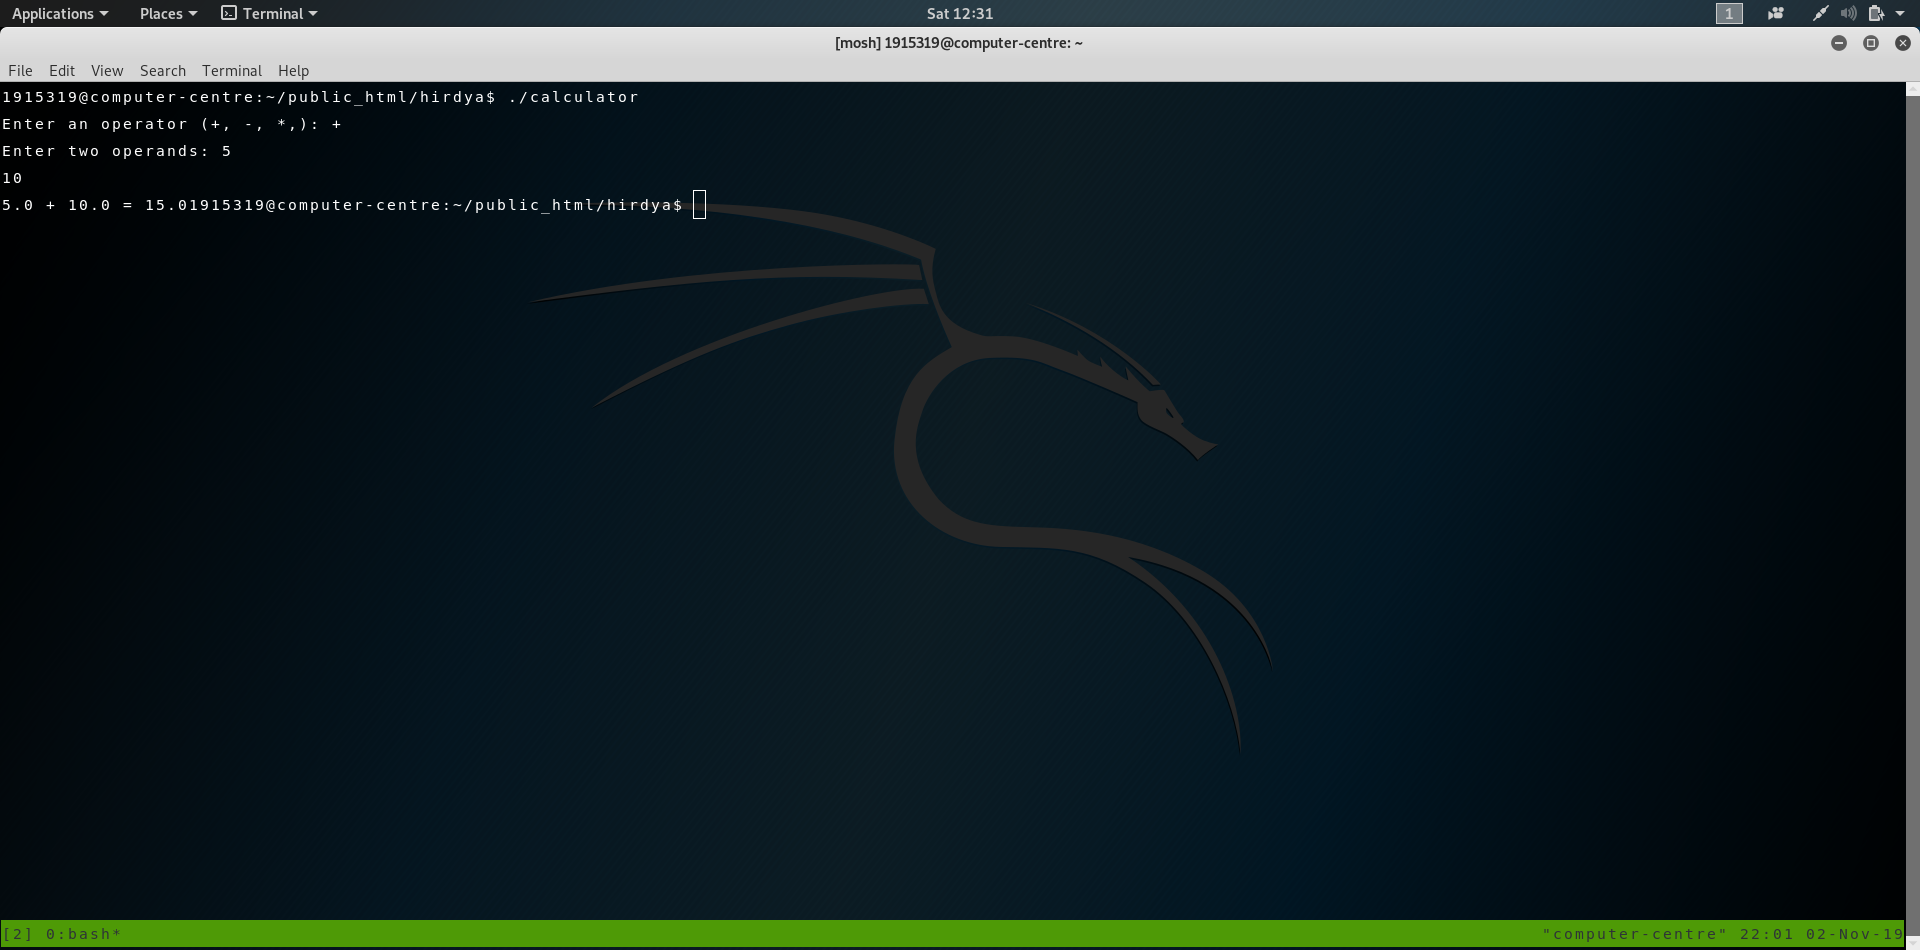Click the battery power icon

point(1876,13)
